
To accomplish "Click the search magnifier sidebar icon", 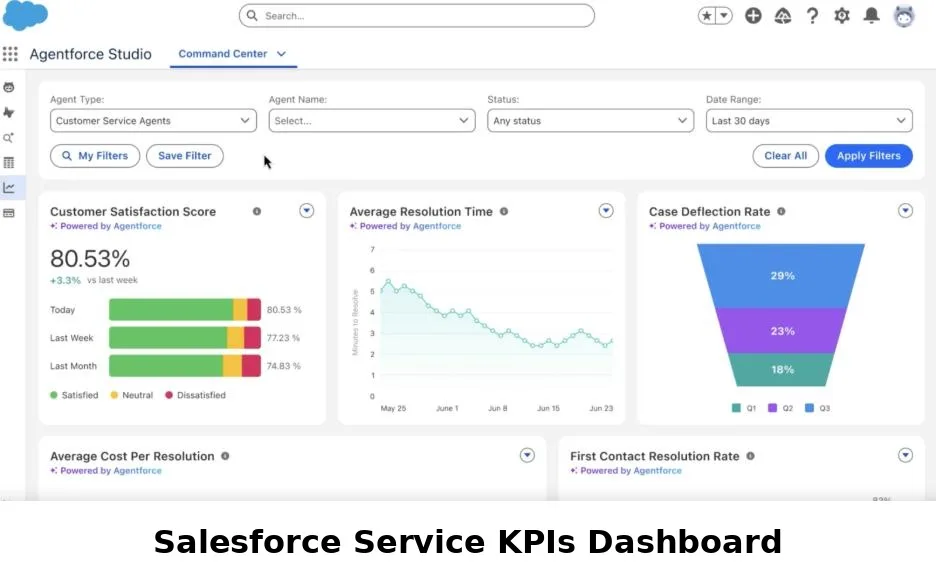I will click(x=9, y=138).
